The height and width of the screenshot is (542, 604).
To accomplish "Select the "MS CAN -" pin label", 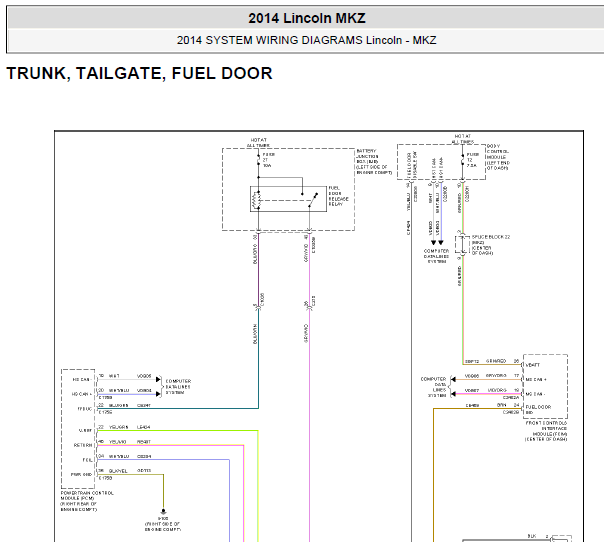I will click(536, 394).
